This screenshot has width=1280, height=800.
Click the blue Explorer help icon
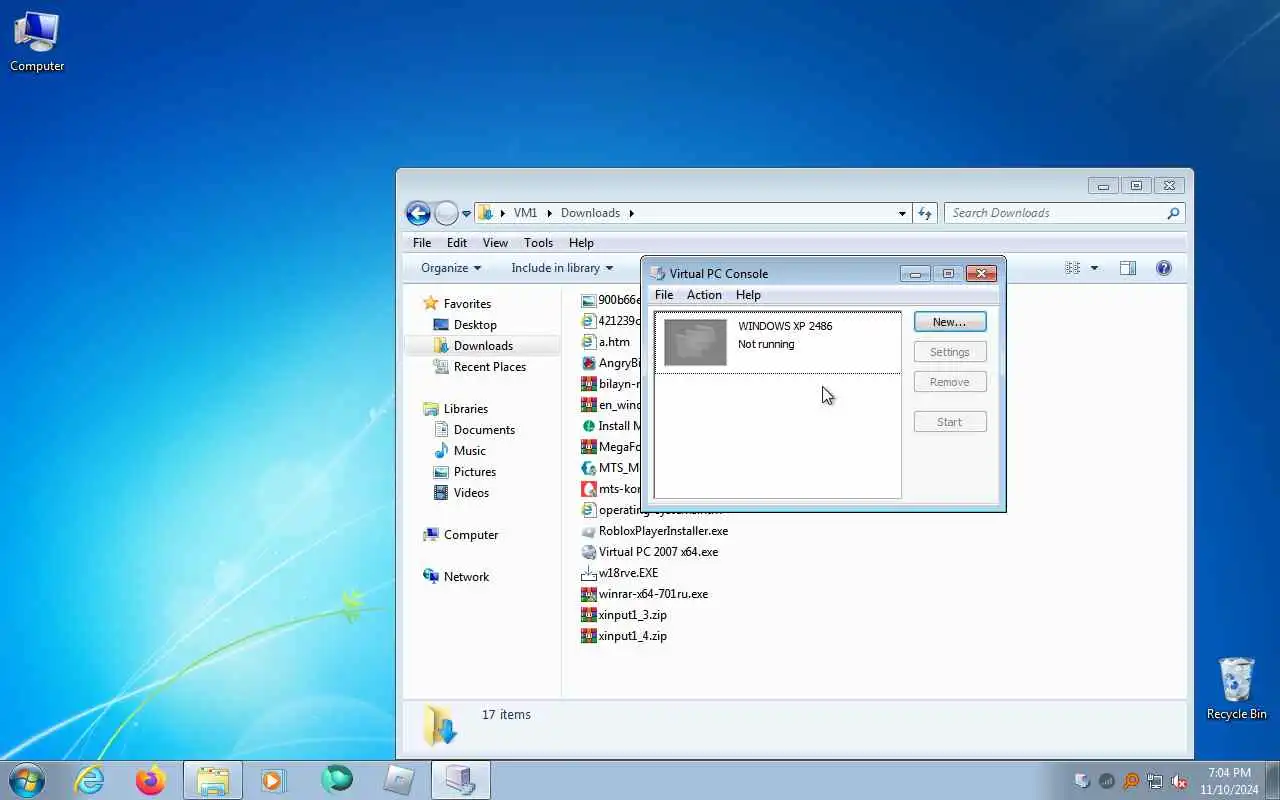coord(1163,268)
